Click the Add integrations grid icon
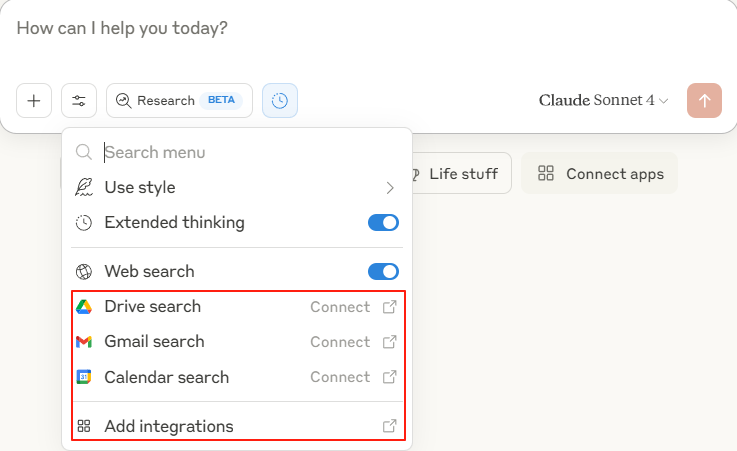Image resolution: width=737 pixels, height=451 pixels. click(84, 426)
